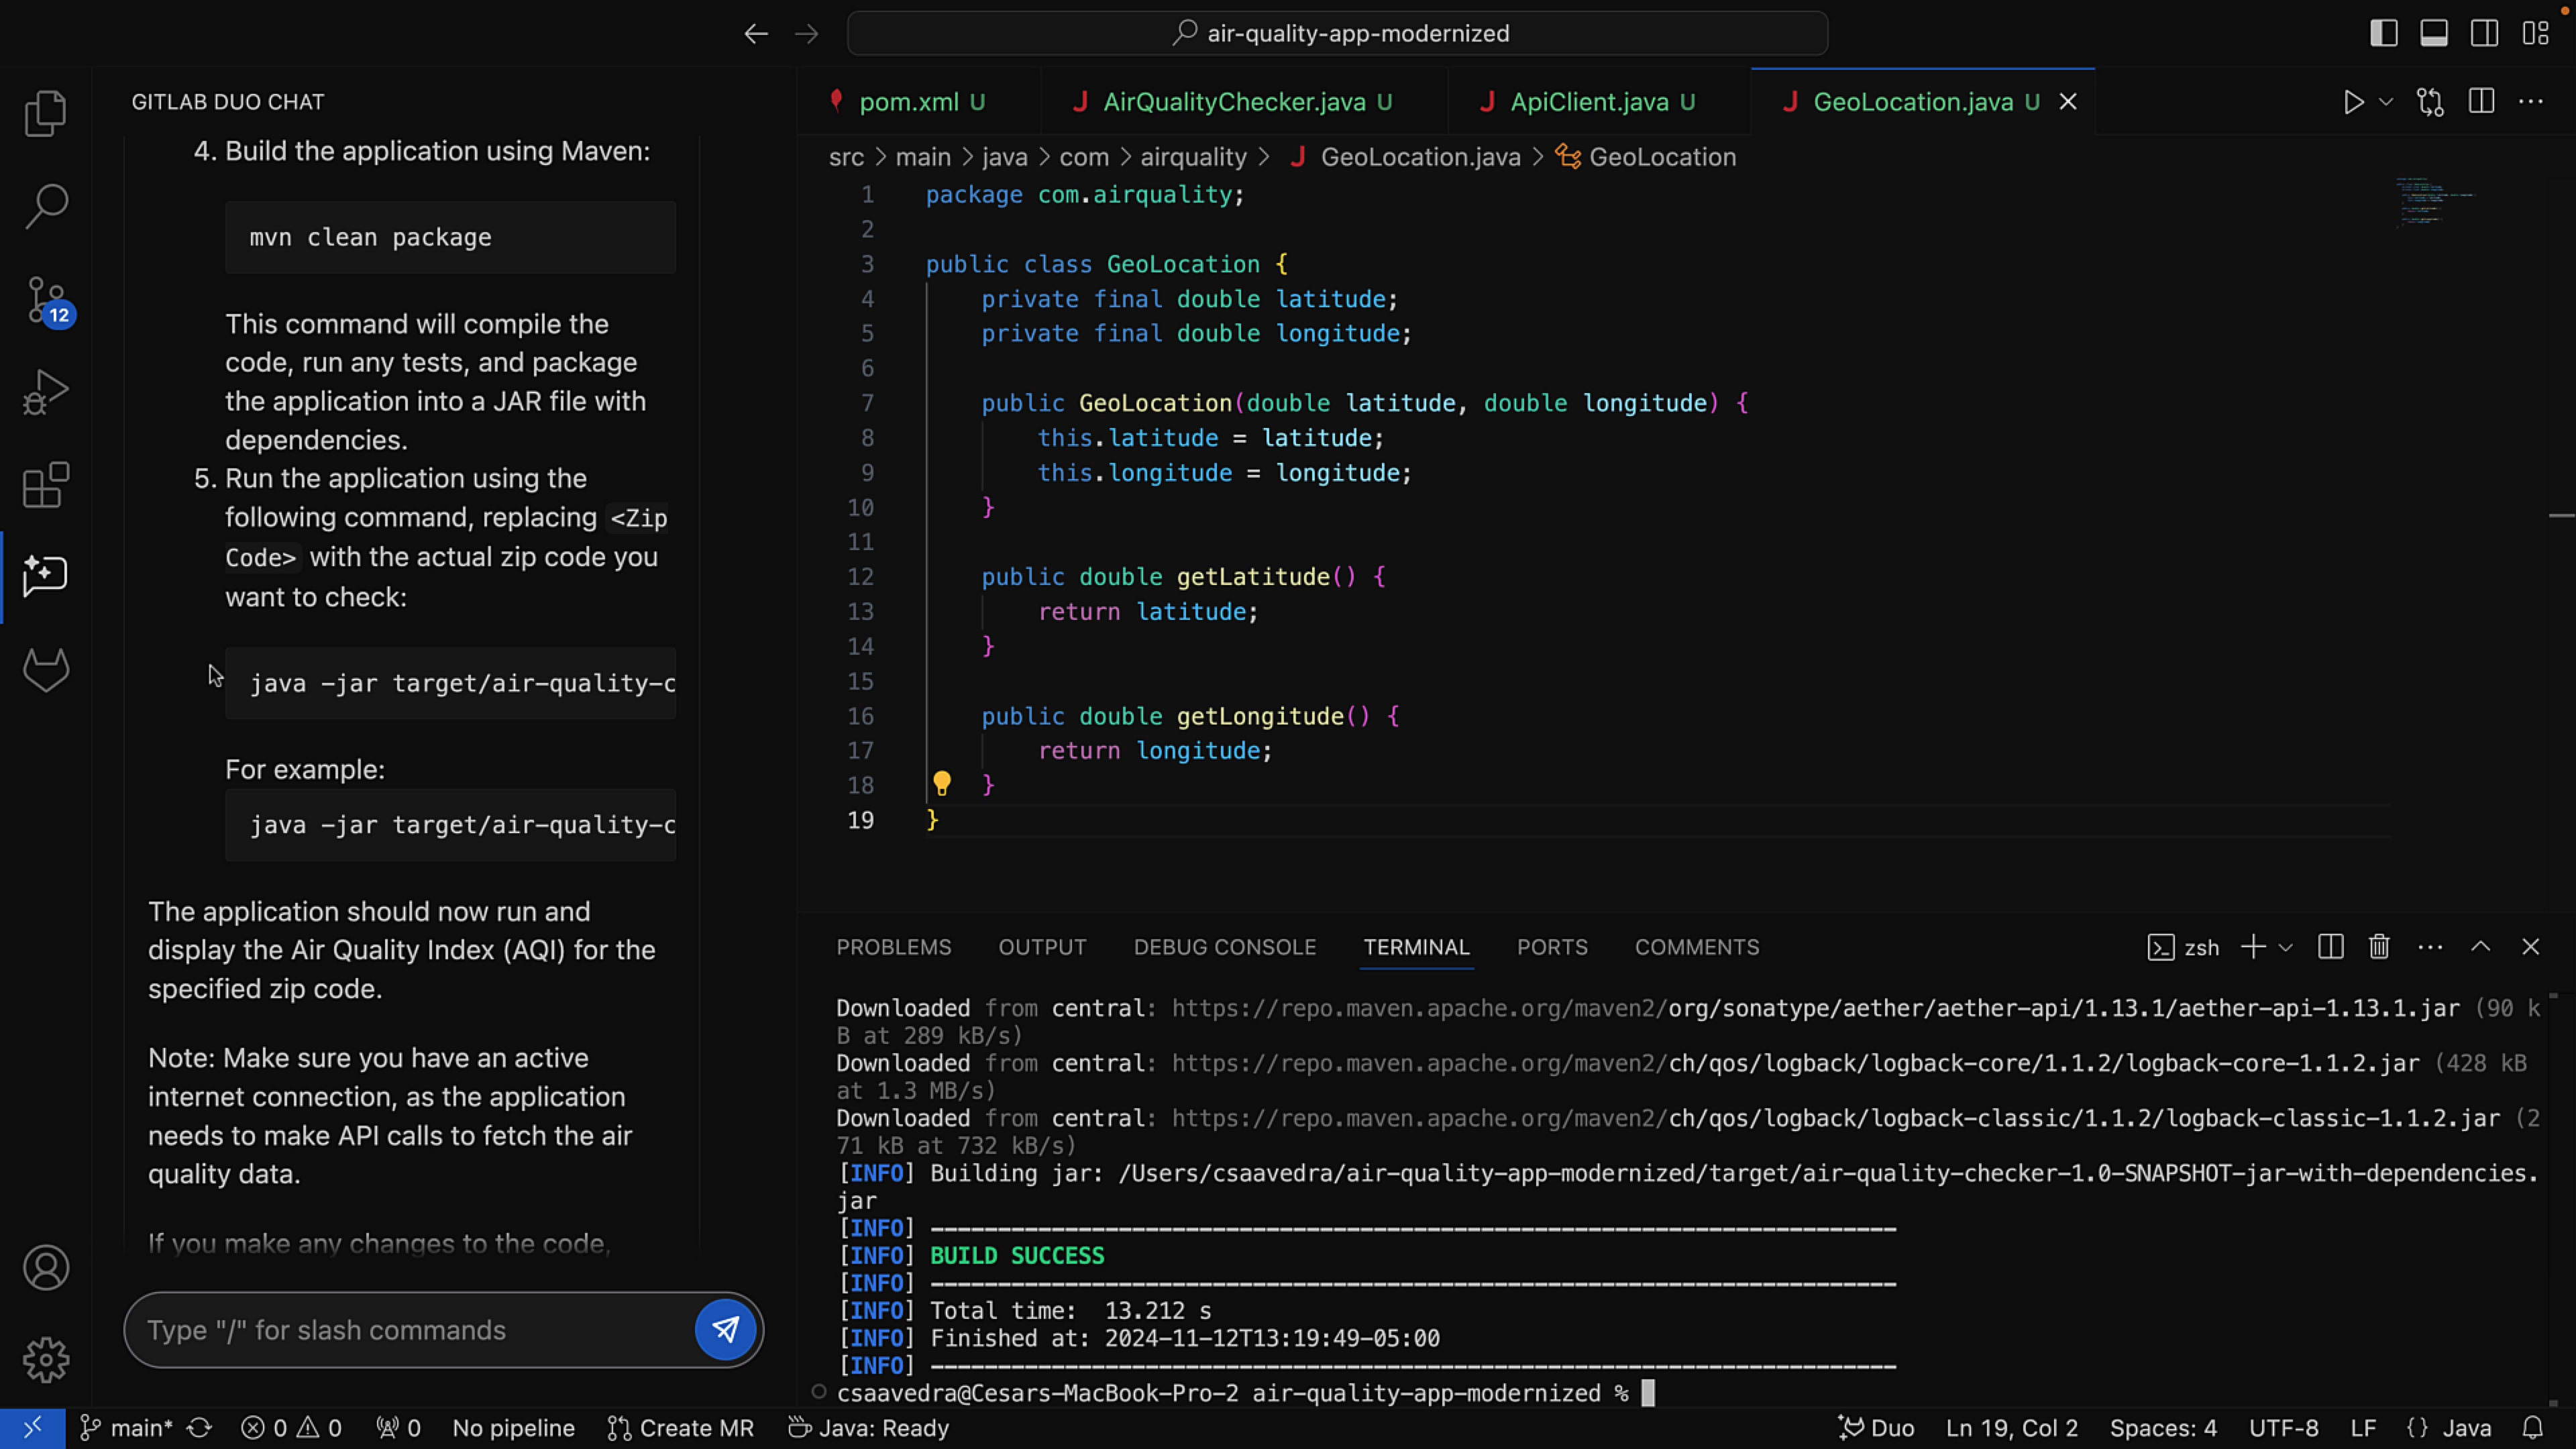This screenshot has height=1449, width=2576.
Task: Open remote window indicator in status bar
Action: (x=32, y=1428)
